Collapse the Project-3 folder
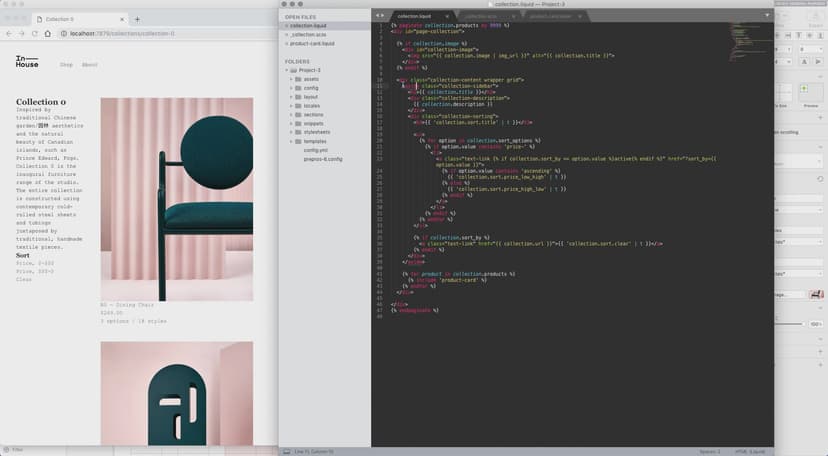The width and height of the screenshot is (828, 456). coord(292,70)
